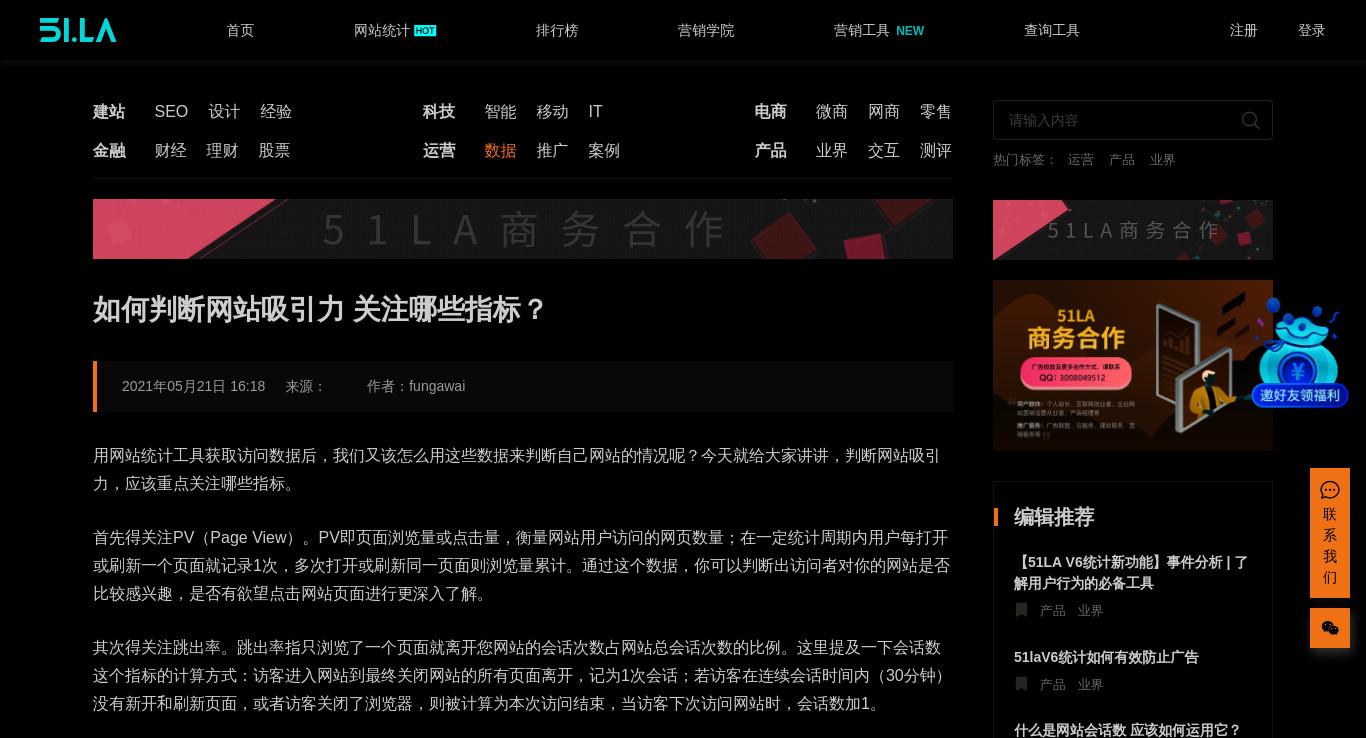Open article 【51LA V6统计新功能】事件分析
The image size is (1366, 738).
tap(1131, 573)
